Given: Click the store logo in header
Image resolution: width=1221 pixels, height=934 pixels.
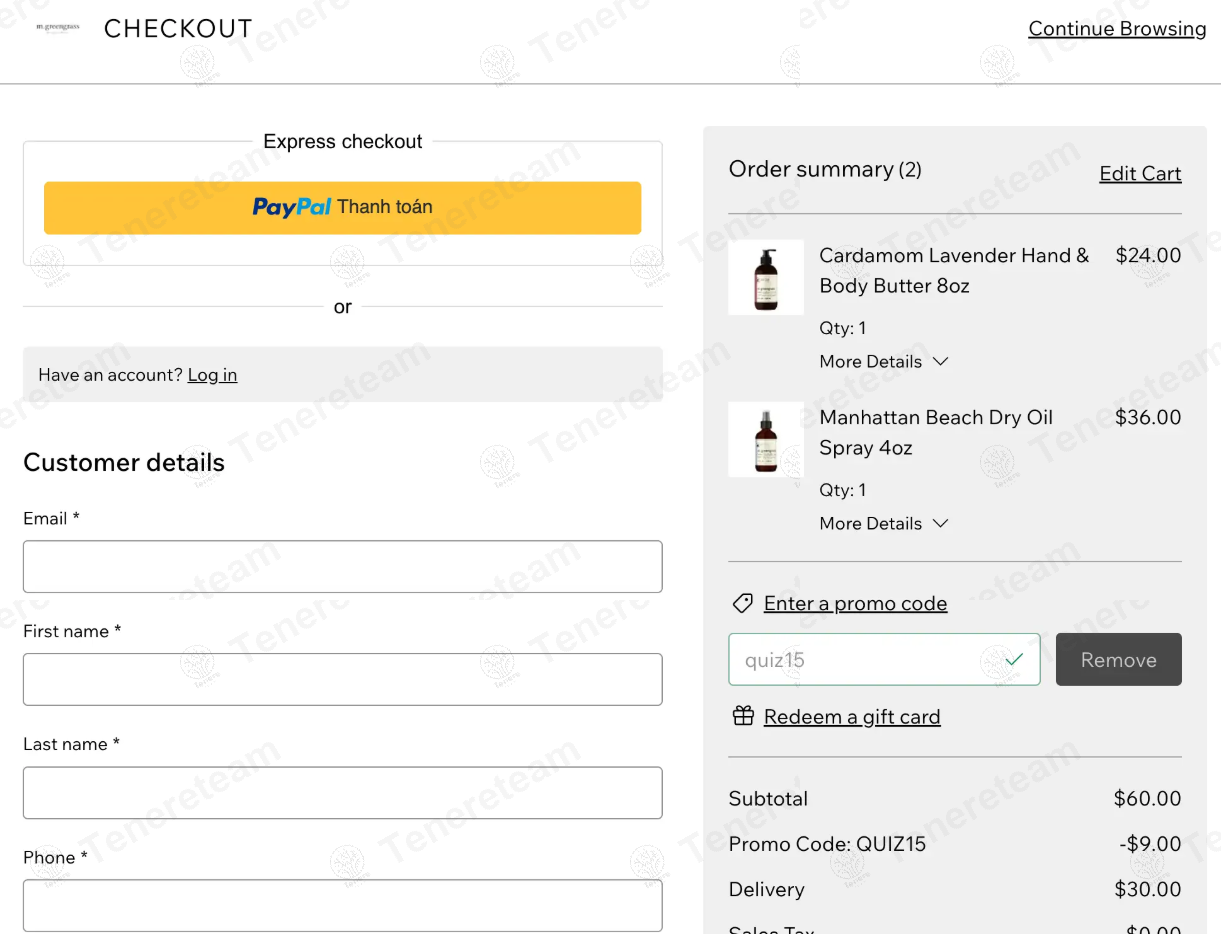Looking at the screenshot, I should tap(57, 28).
